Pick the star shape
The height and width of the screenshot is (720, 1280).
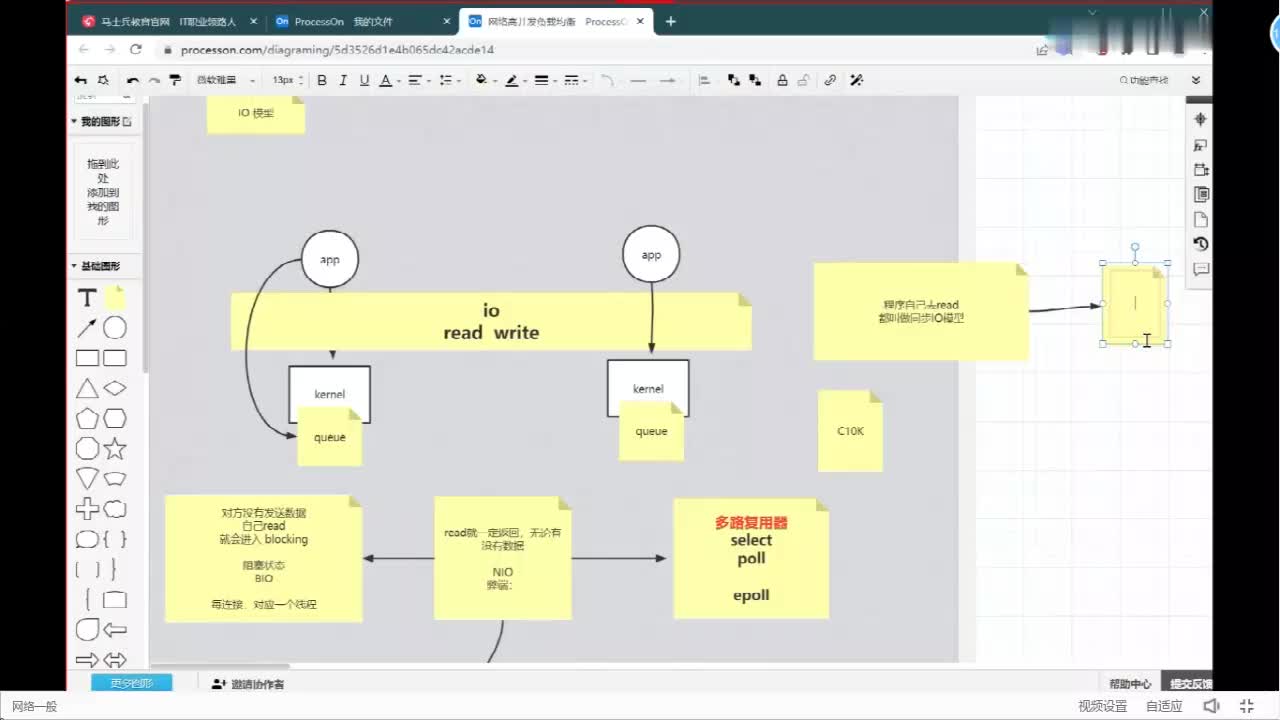pyautogui.click(x=115, y=449)
